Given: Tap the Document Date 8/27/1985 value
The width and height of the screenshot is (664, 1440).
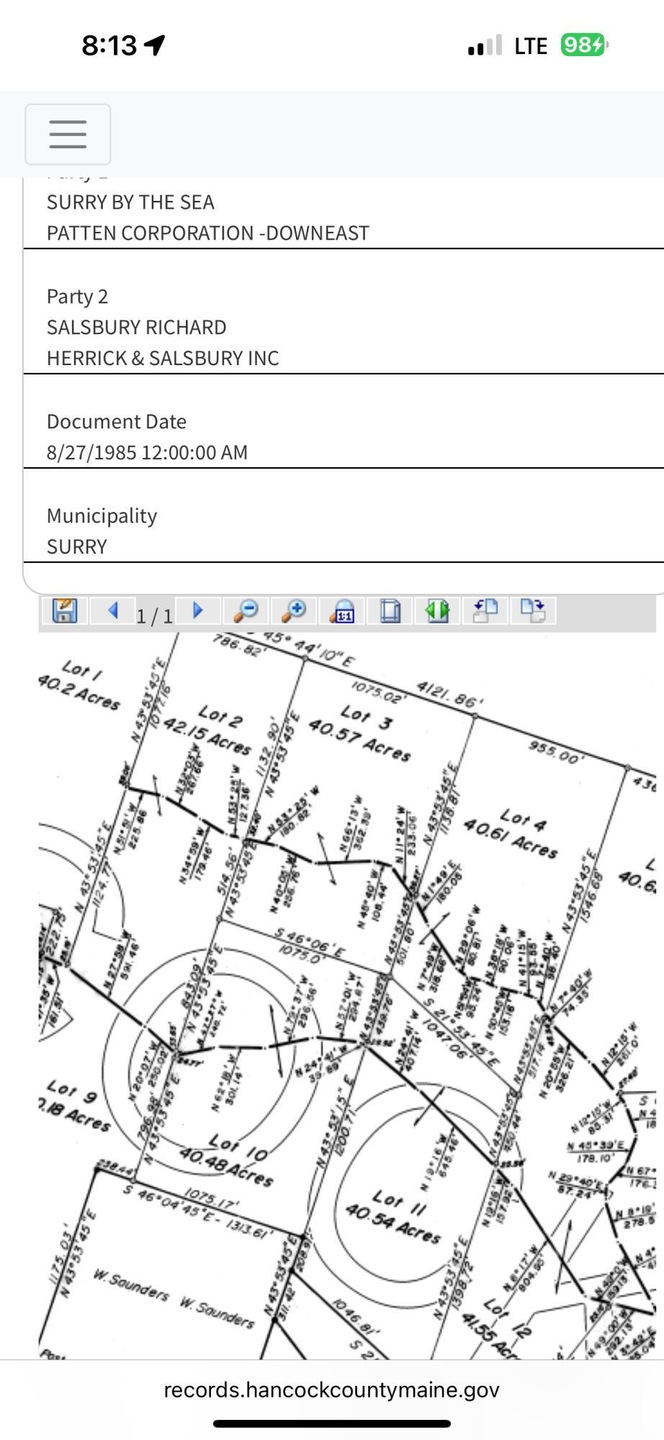Looking at the screenshot, I should [147, 452].
